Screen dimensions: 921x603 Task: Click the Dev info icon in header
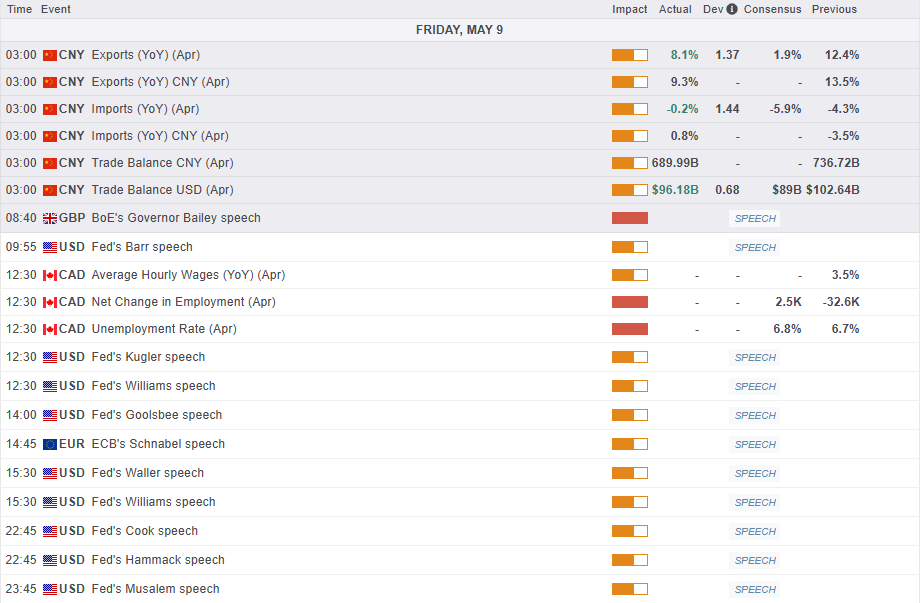point(732,9)
